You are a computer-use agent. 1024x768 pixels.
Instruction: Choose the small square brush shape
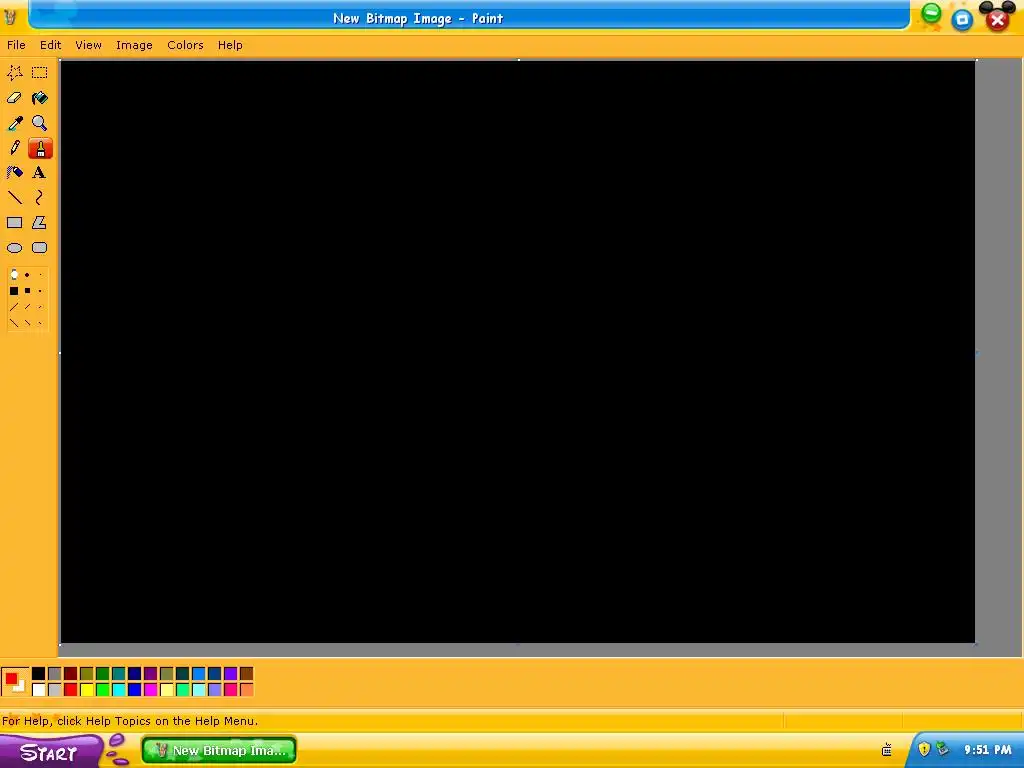(x=40, y=291)
